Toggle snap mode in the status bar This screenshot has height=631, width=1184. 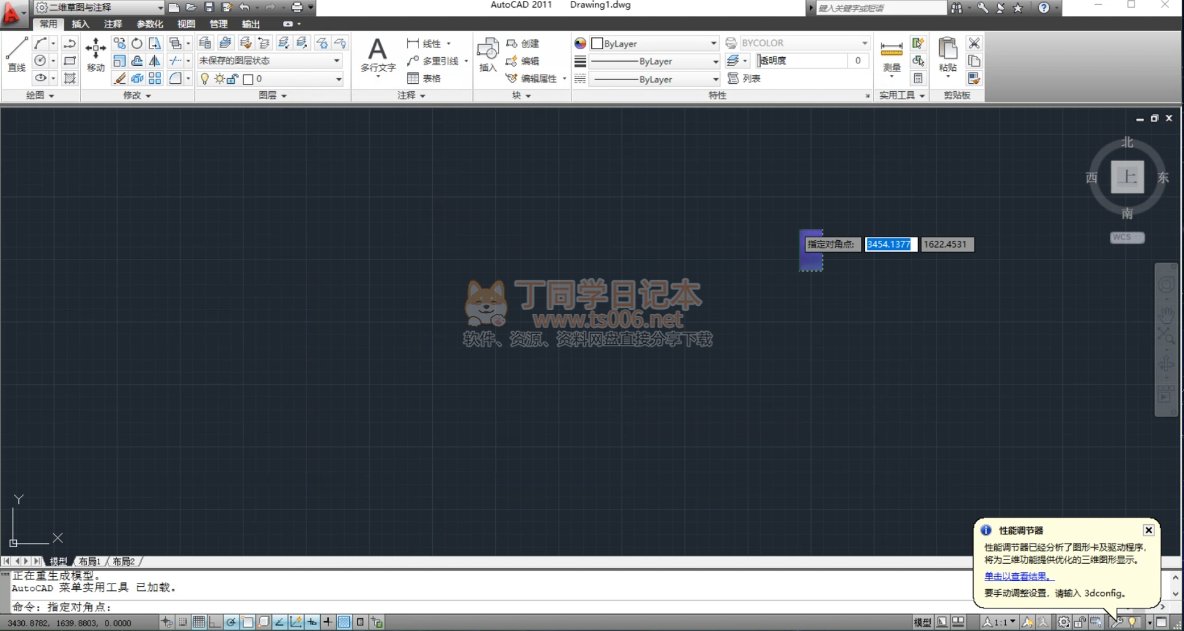(183, 623)
